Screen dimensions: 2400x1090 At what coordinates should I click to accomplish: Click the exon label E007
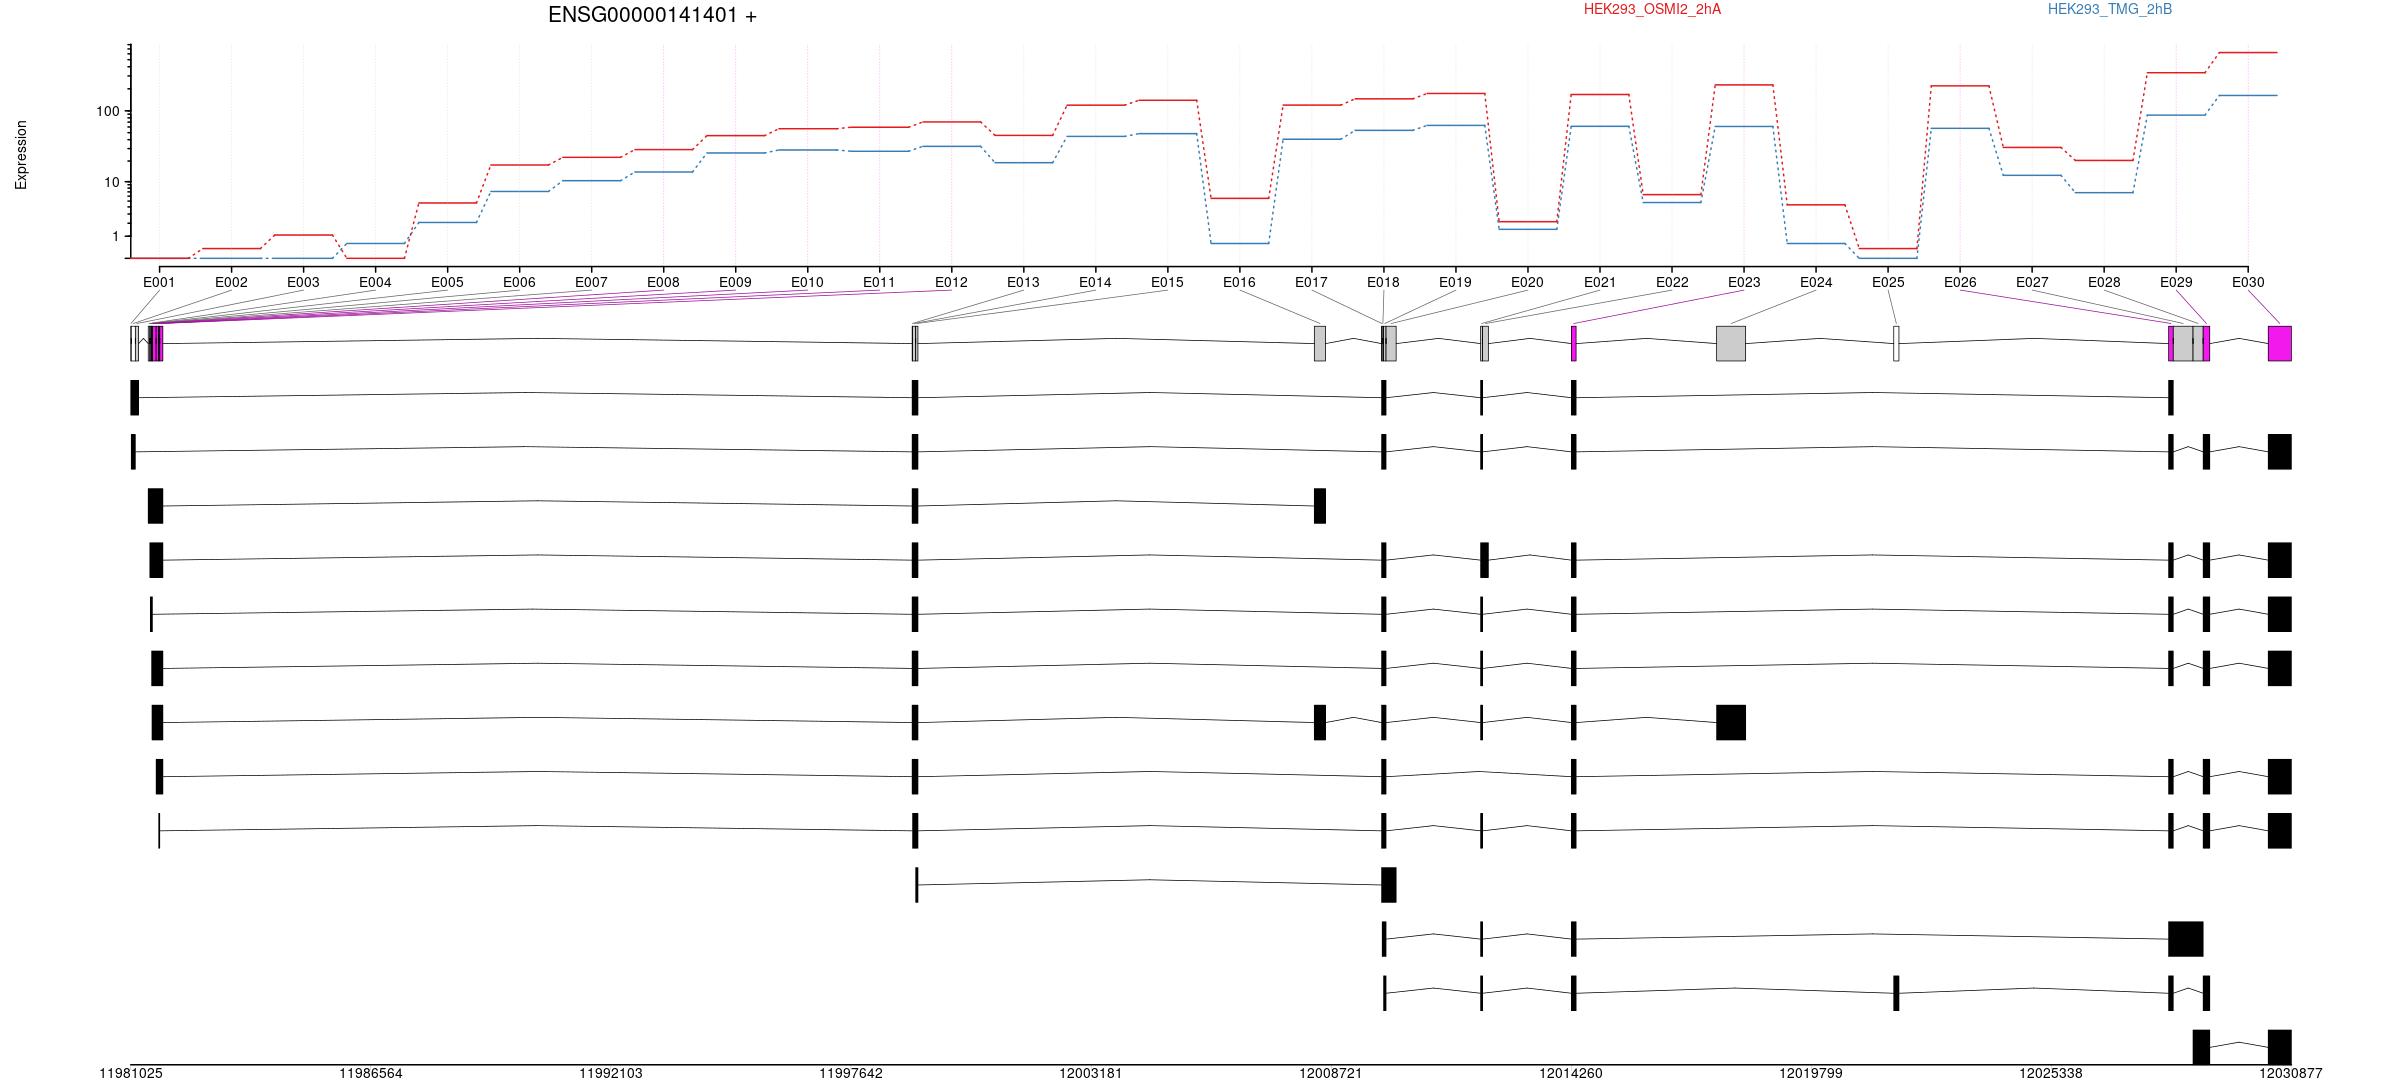click(x=591, y=282)
